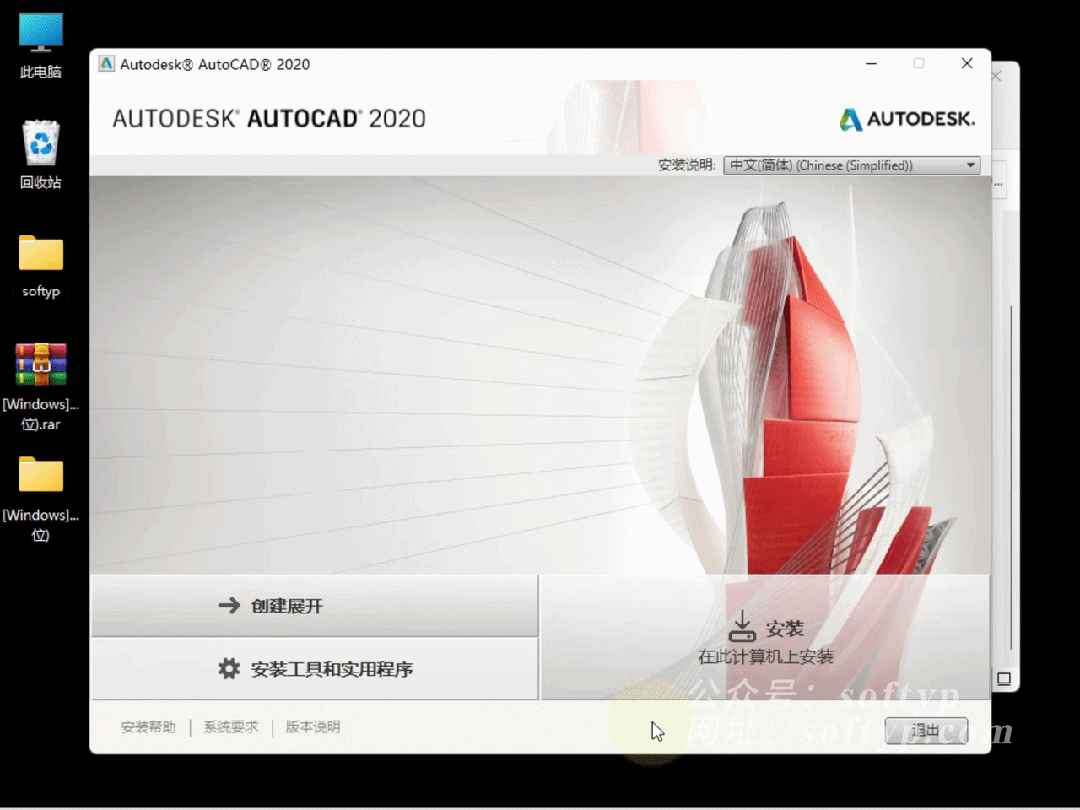Click 安装 在此计算机上安装 button
The width and height of the screenshot is (1080, 810).
pos(765,638)
